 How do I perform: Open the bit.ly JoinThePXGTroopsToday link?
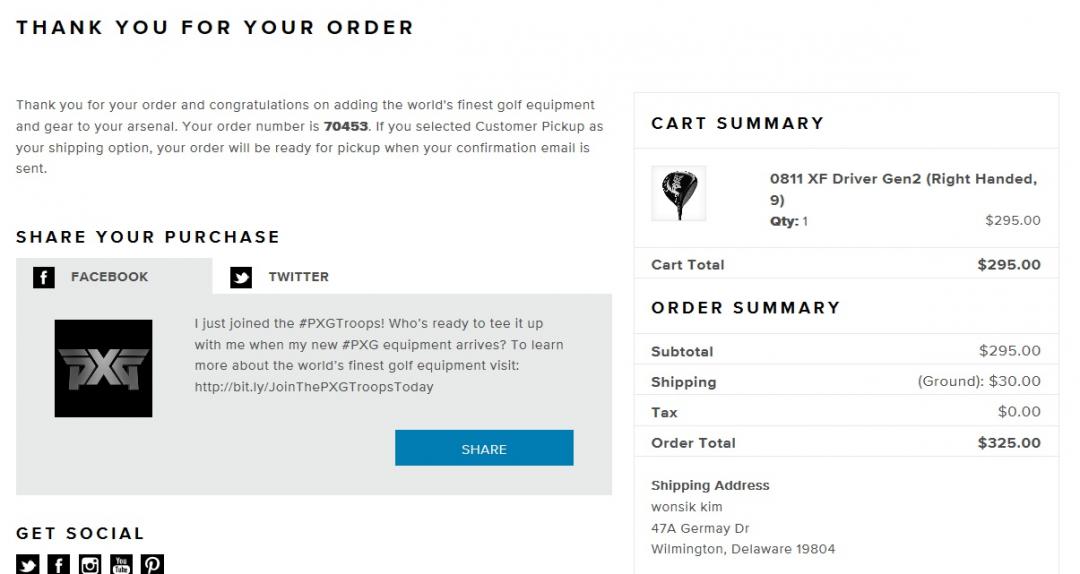[314, 387]
